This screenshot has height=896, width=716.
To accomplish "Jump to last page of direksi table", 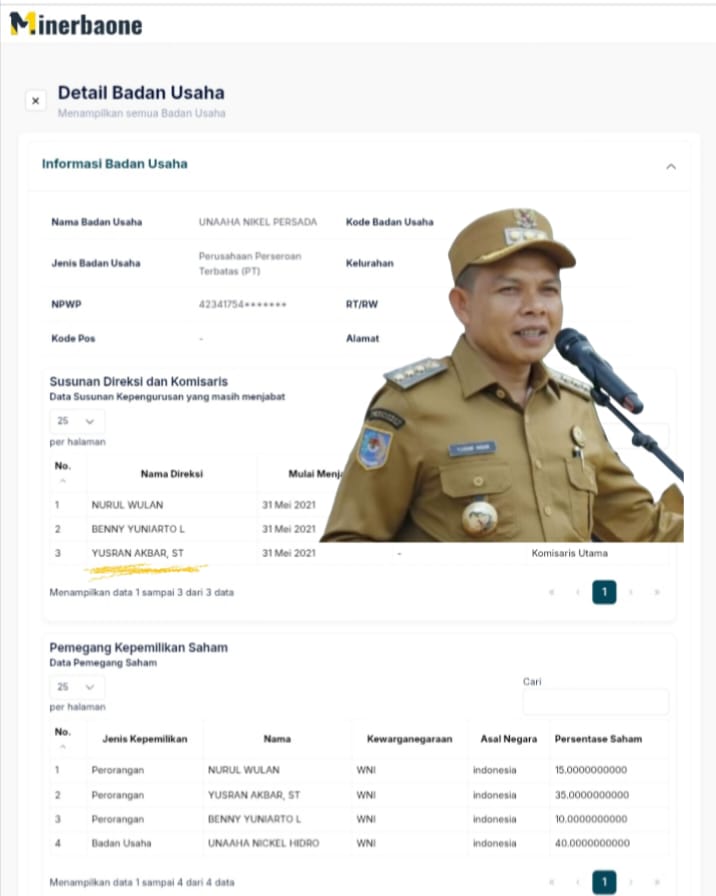I will pos(657,593).
